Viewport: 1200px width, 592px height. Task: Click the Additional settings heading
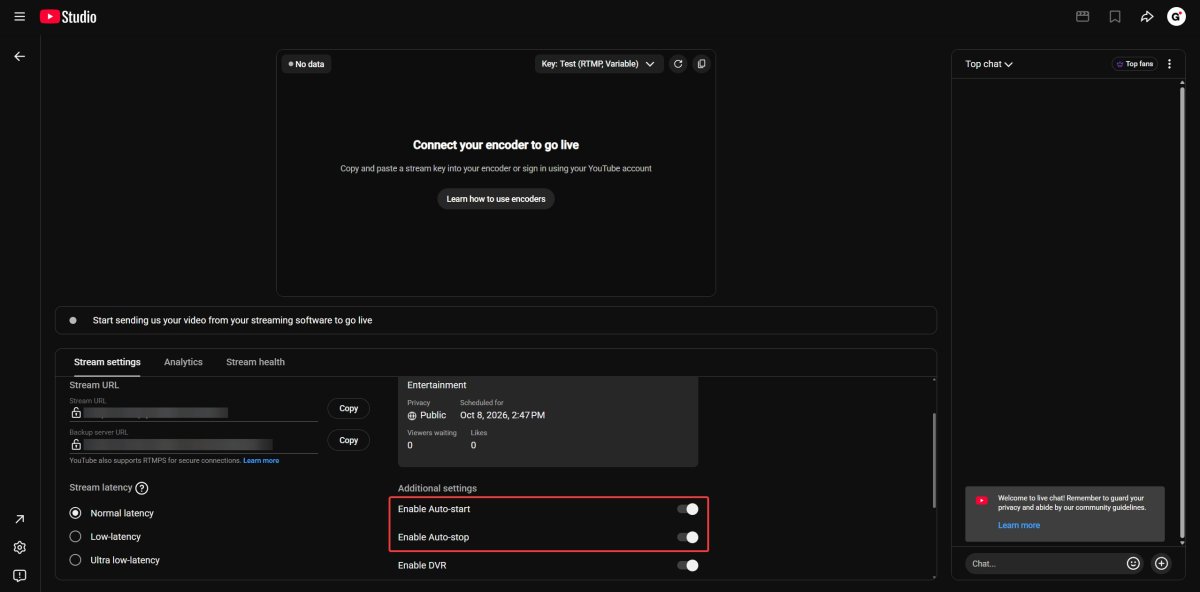(x=437, y=488)
